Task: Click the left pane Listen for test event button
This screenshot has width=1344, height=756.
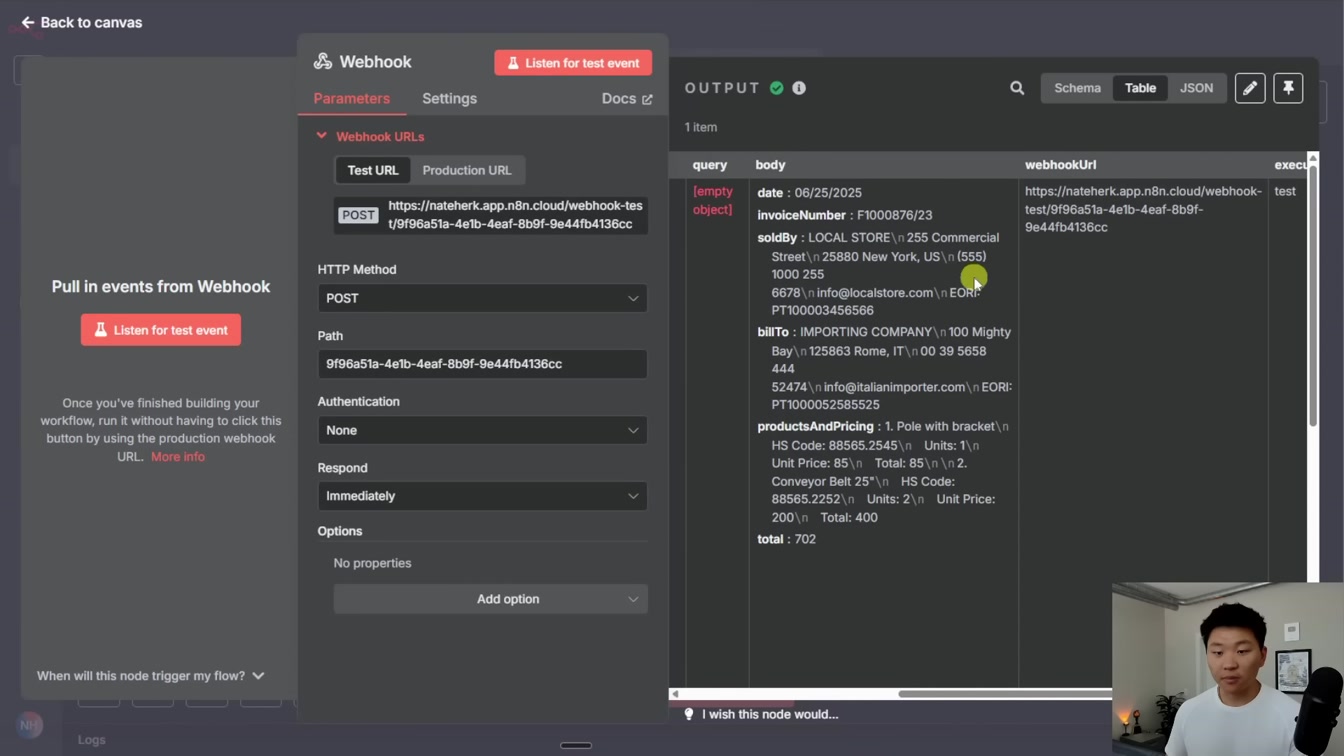Action: coord(161,330)
